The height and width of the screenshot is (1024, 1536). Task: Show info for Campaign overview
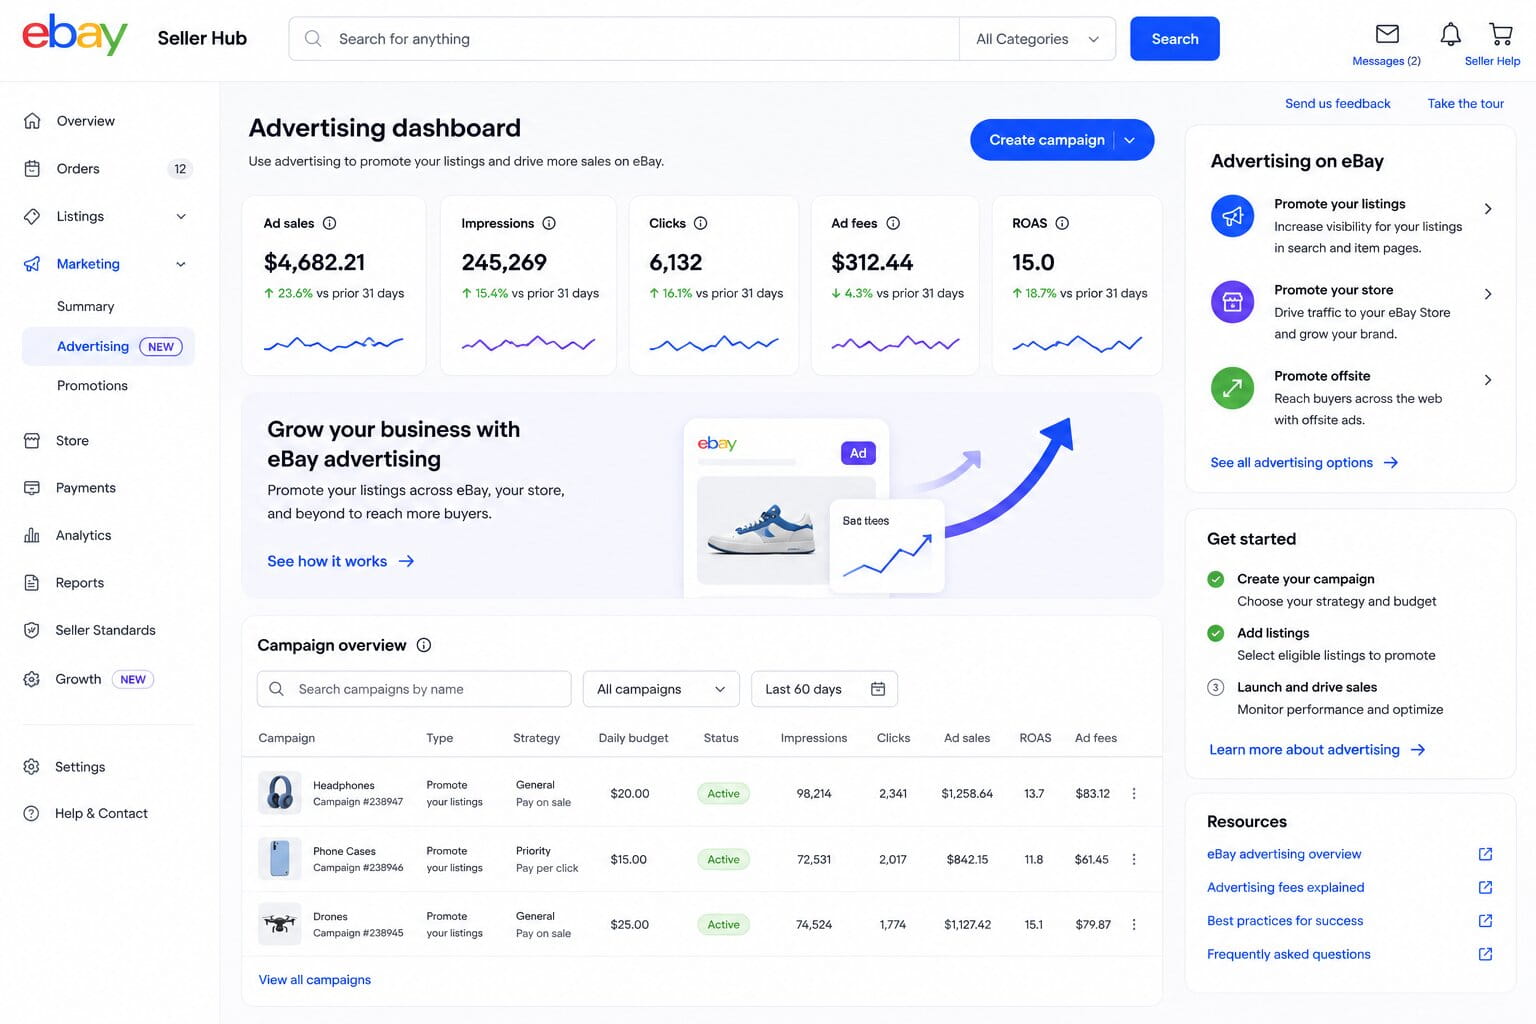pos(424,645)
